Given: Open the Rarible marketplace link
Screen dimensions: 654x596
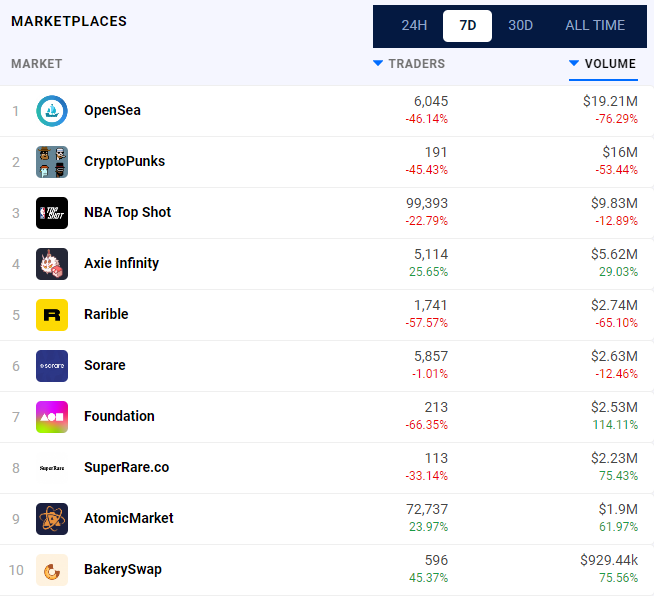Looking at the screenshot, I should 106,314.
